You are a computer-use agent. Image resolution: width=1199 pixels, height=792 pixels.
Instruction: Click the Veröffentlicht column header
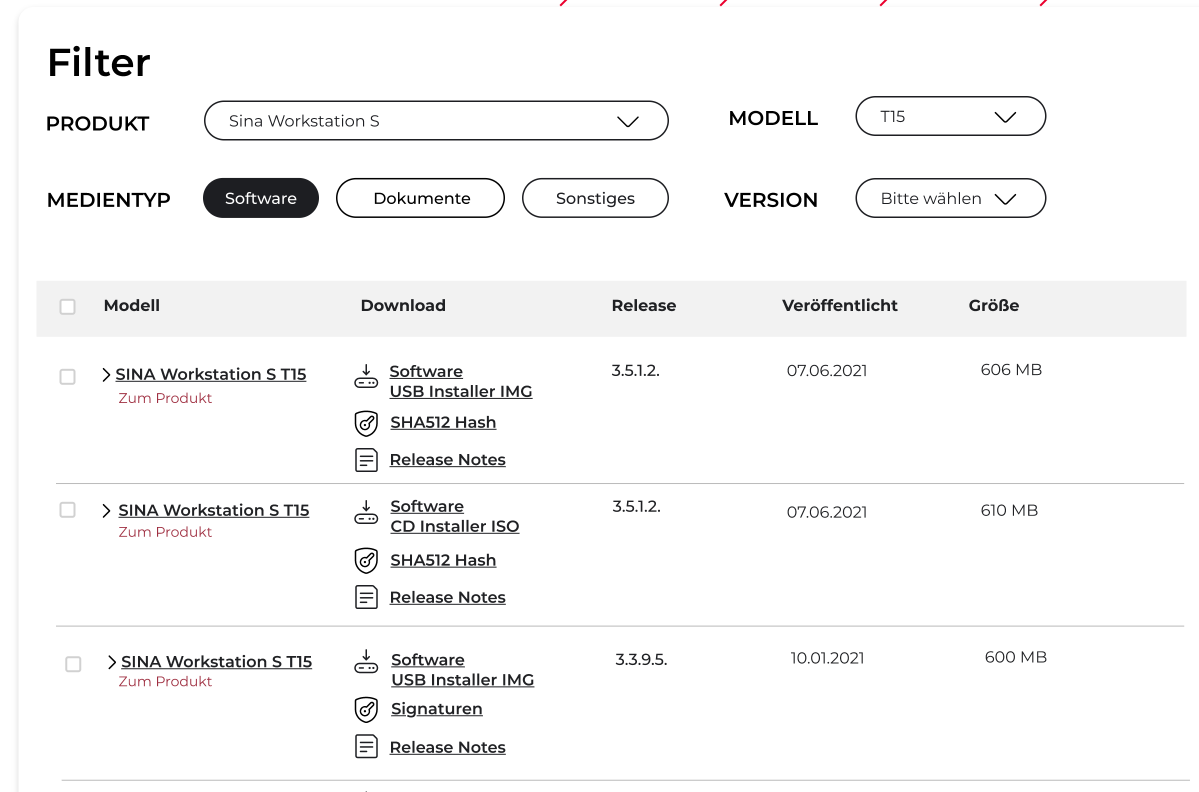point(840,306)
